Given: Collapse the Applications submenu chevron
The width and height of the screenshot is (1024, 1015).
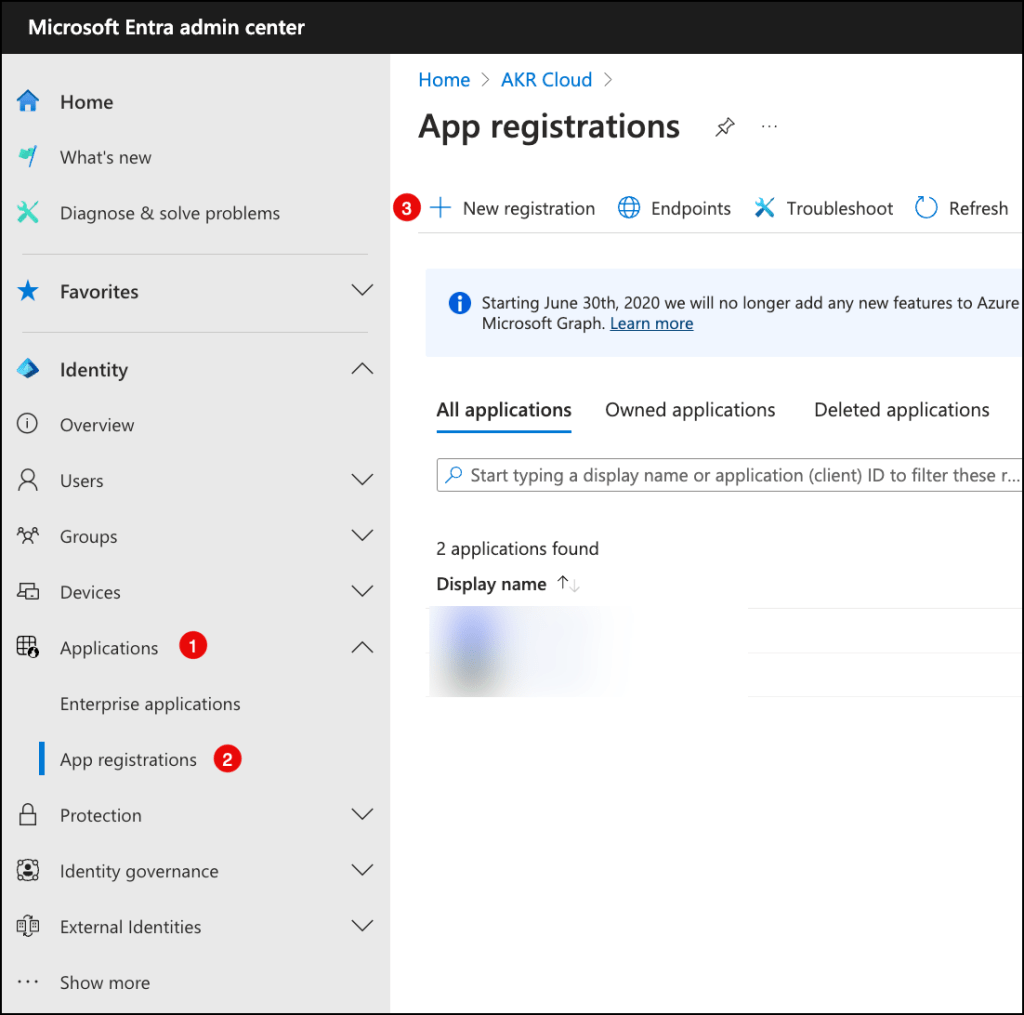Looking at the screenshot, I should click(x=362, y=647).
